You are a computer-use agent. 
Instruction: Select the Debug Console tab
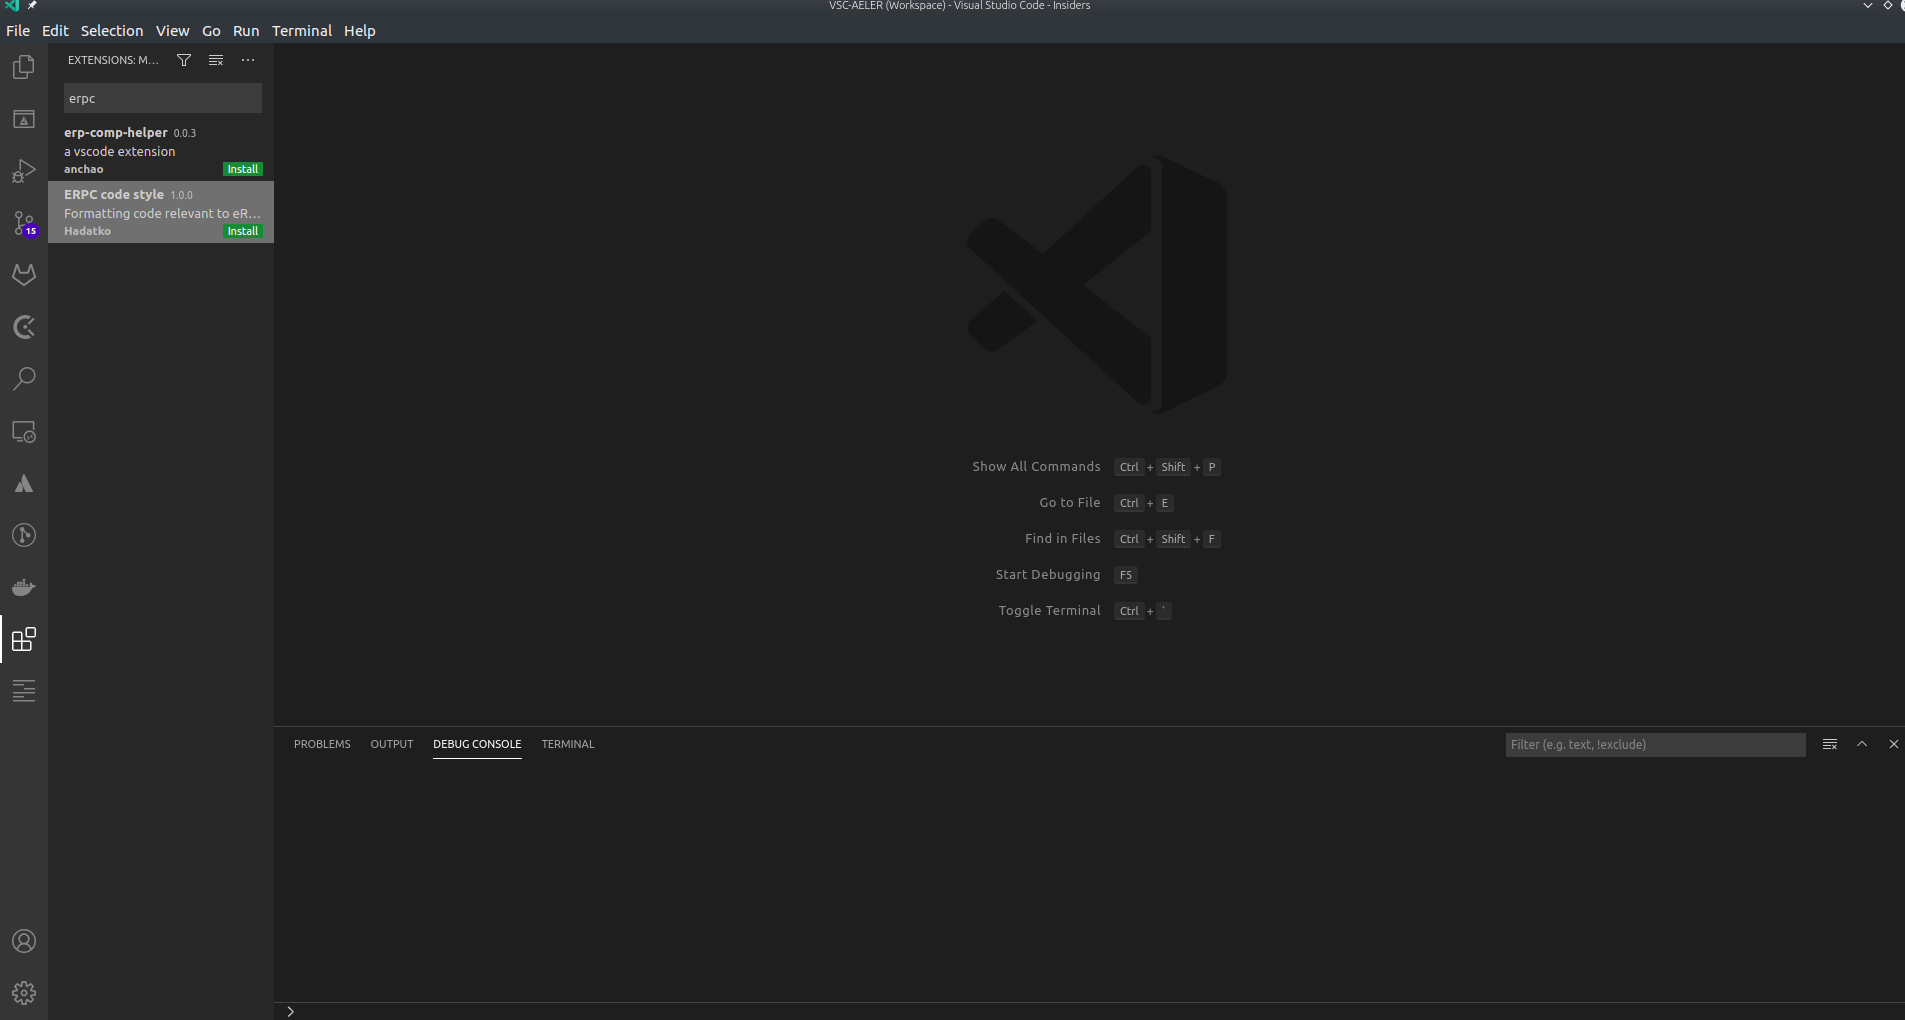(x=477, y=744)
